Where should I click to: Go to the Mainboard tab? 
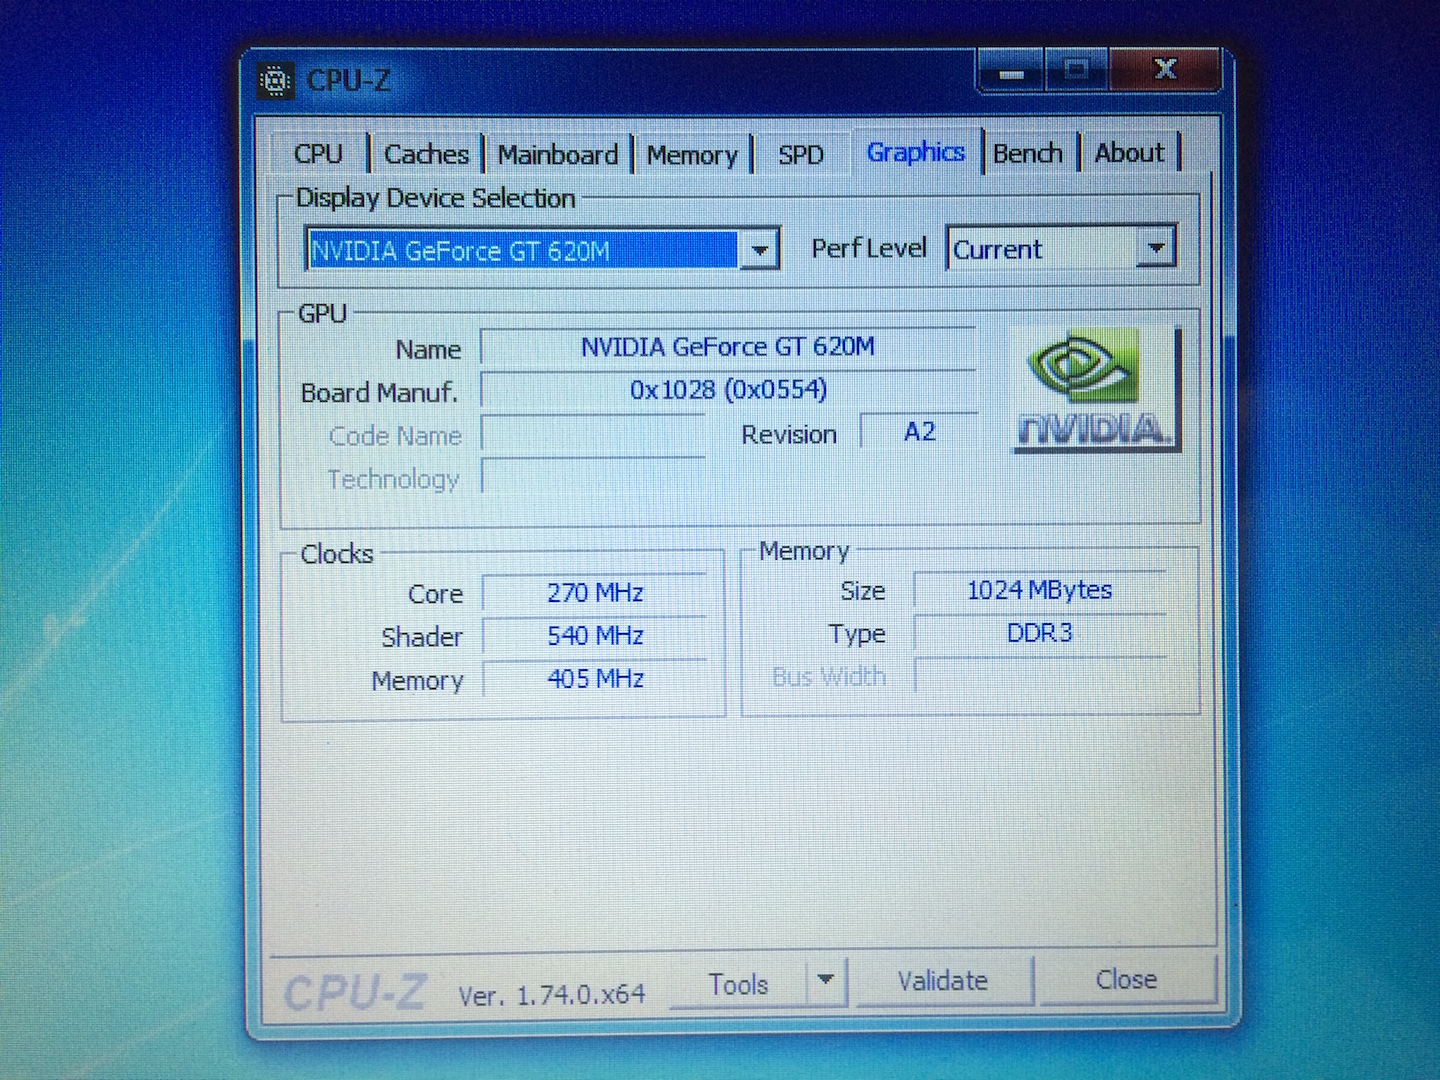[x=558, y=155]
